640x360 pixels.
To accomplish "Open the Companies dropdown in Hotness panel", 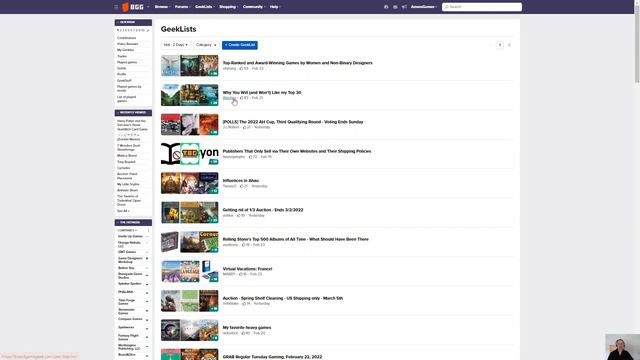I will 127,230.
